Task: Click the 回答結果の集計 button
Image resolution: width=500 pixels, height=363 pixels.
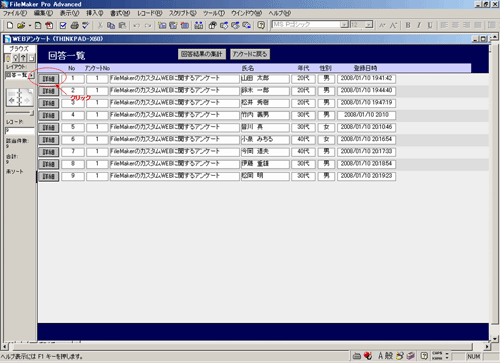Action: pos(202,54)
